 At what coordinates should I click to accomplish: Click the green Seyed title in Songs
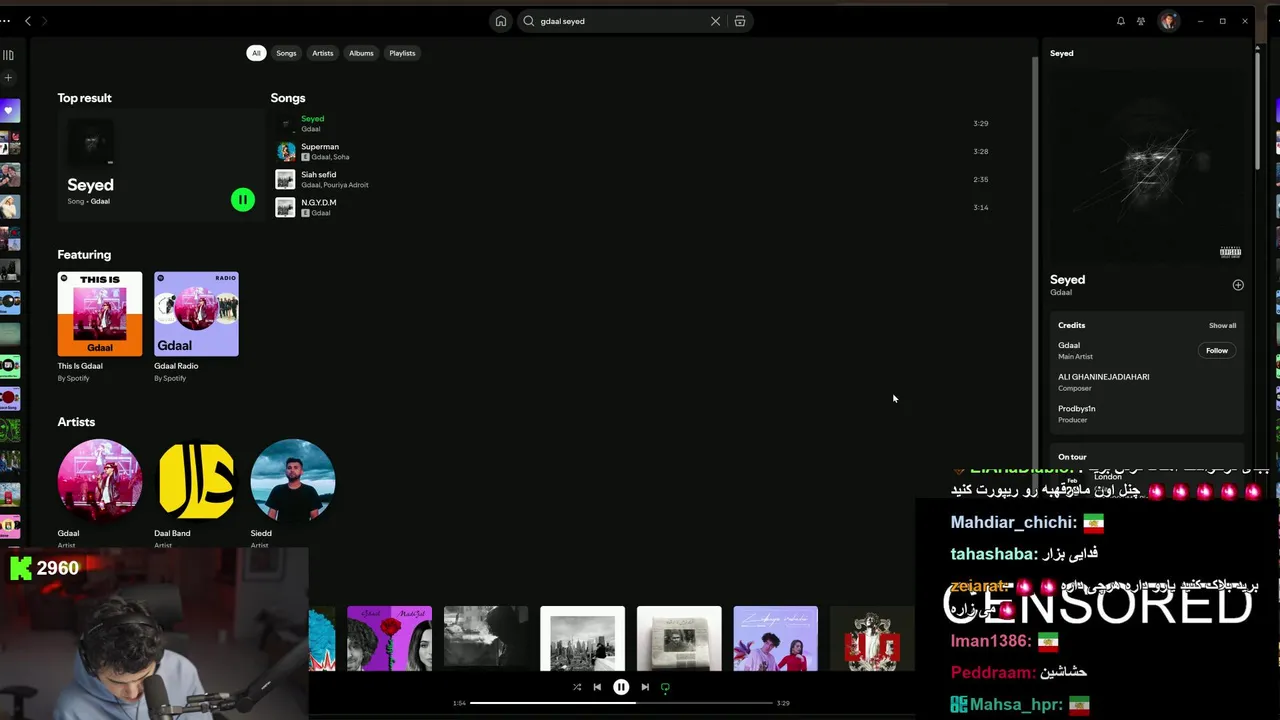[312, 119]
